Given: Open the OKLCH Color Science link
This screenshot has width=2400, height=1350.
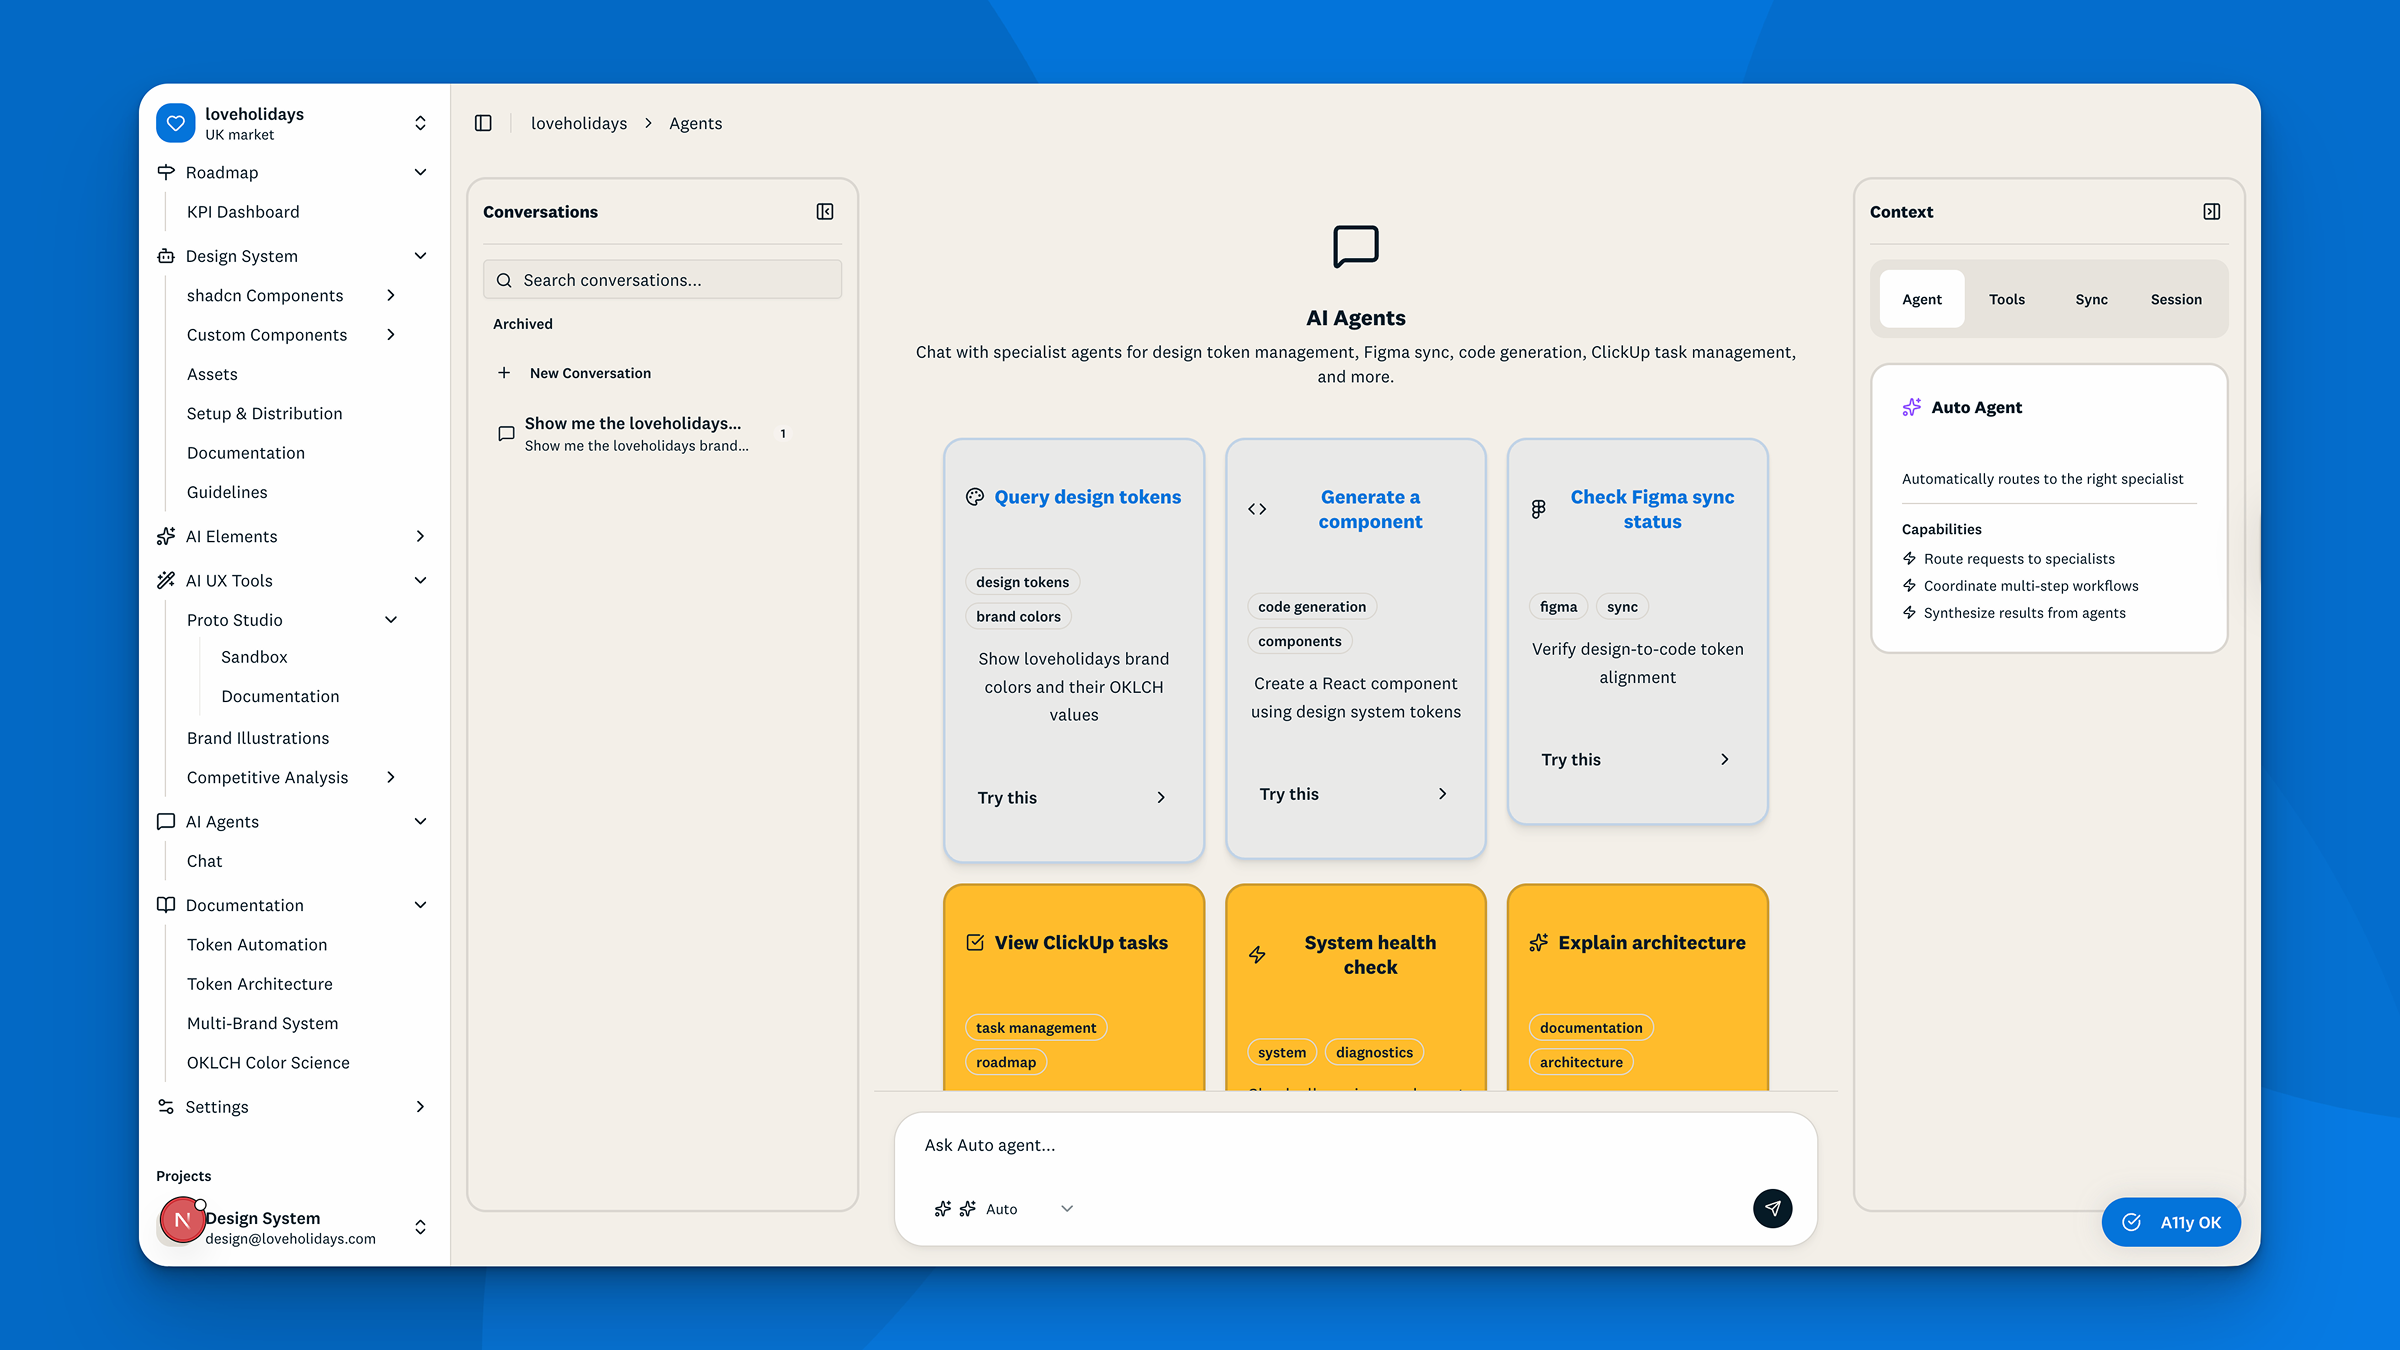Looking at the screenshot, I should pos(268,1062).
